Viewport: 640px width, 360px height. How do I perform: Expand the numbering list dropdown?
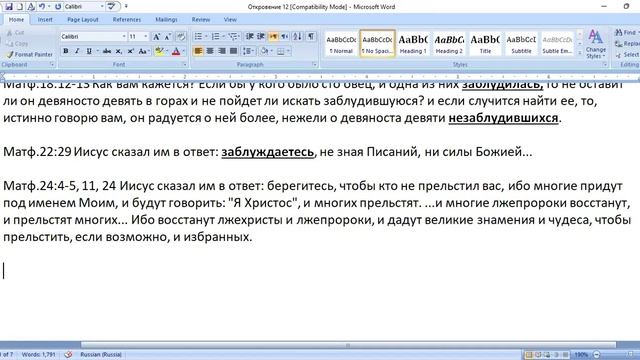click(x=224, y=37)
